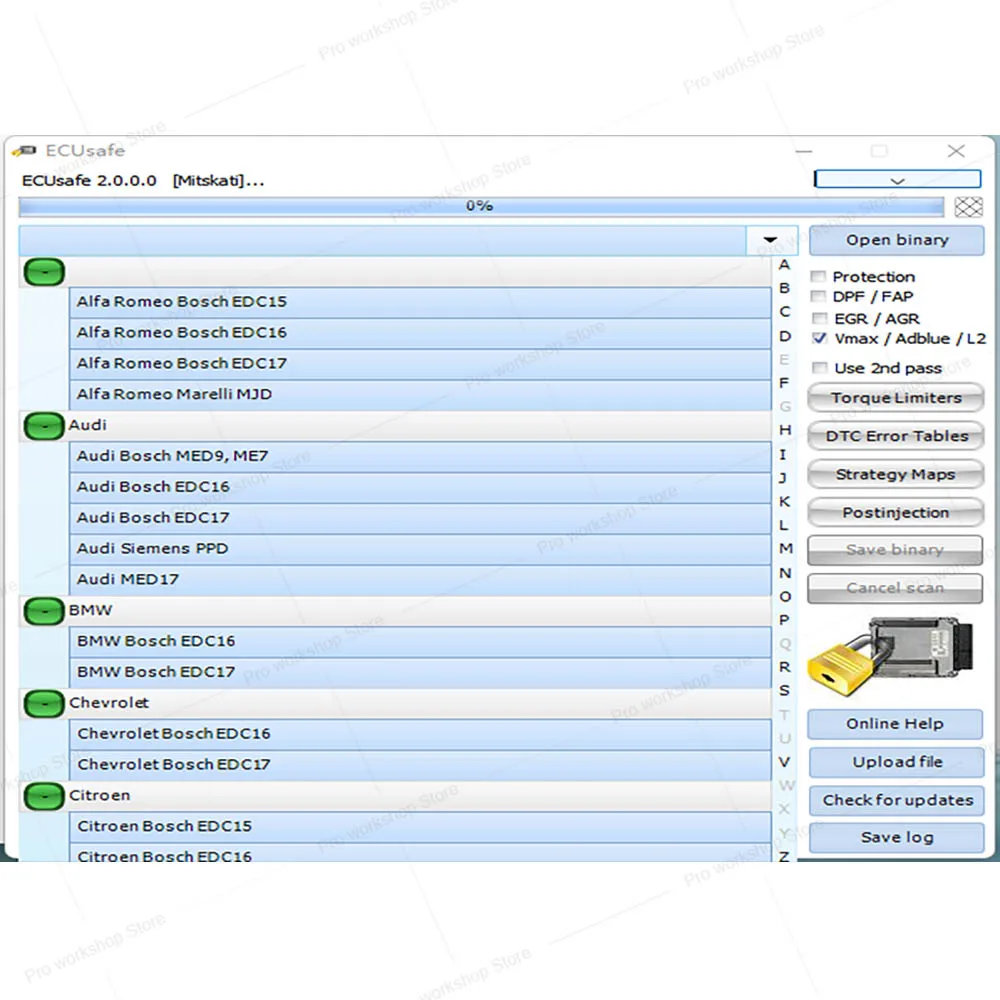The height and width of the screenshot is (1000, 1000).
Task: Select BMW Bosch EDC16
Action: pyautogui.click(x=420, y=642)
